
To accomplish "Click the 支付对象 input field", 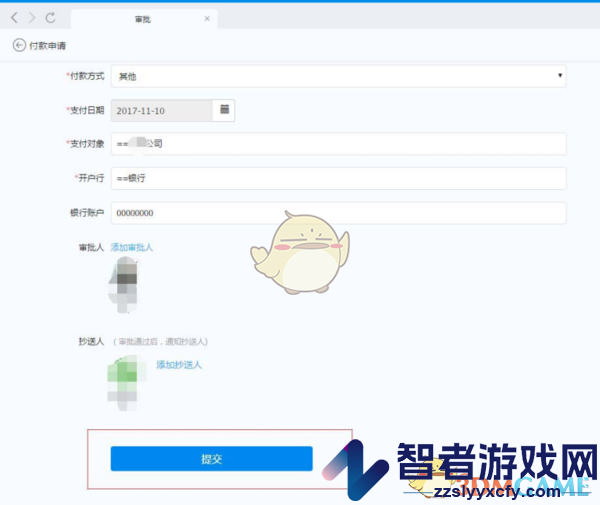I will 338,144.
